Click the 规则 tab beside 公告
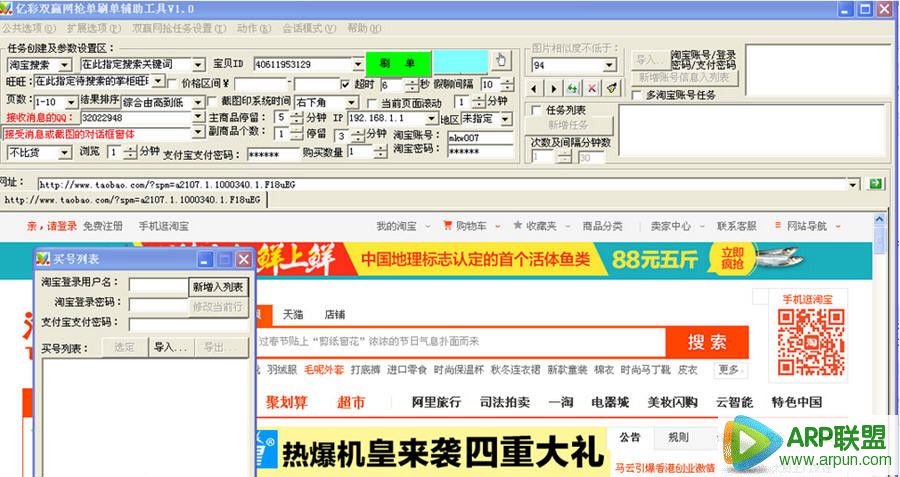900x477 pixels. [x=678, y=437]
